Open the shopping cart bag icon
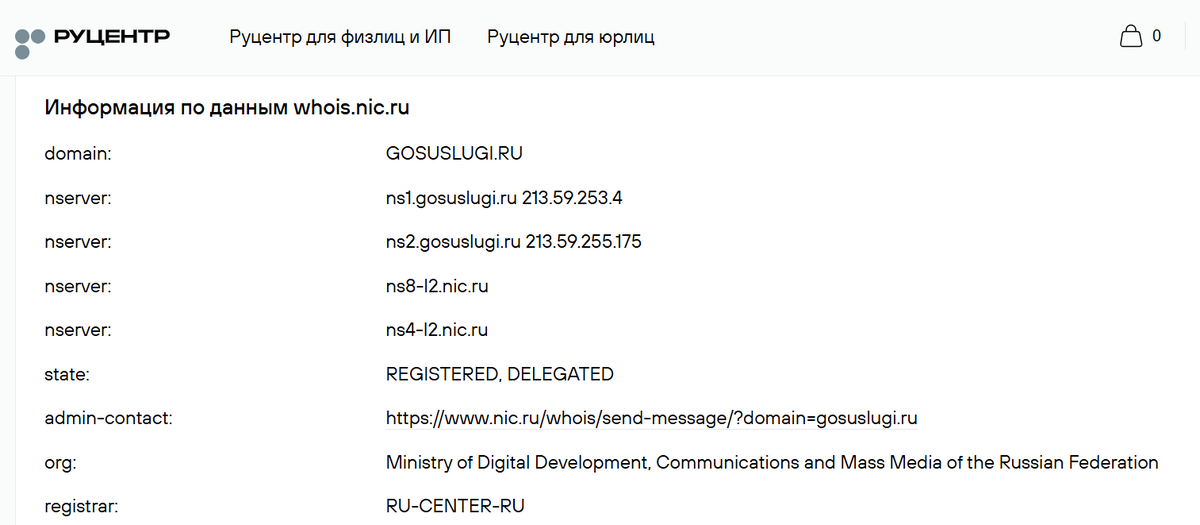 point(1131,37)
